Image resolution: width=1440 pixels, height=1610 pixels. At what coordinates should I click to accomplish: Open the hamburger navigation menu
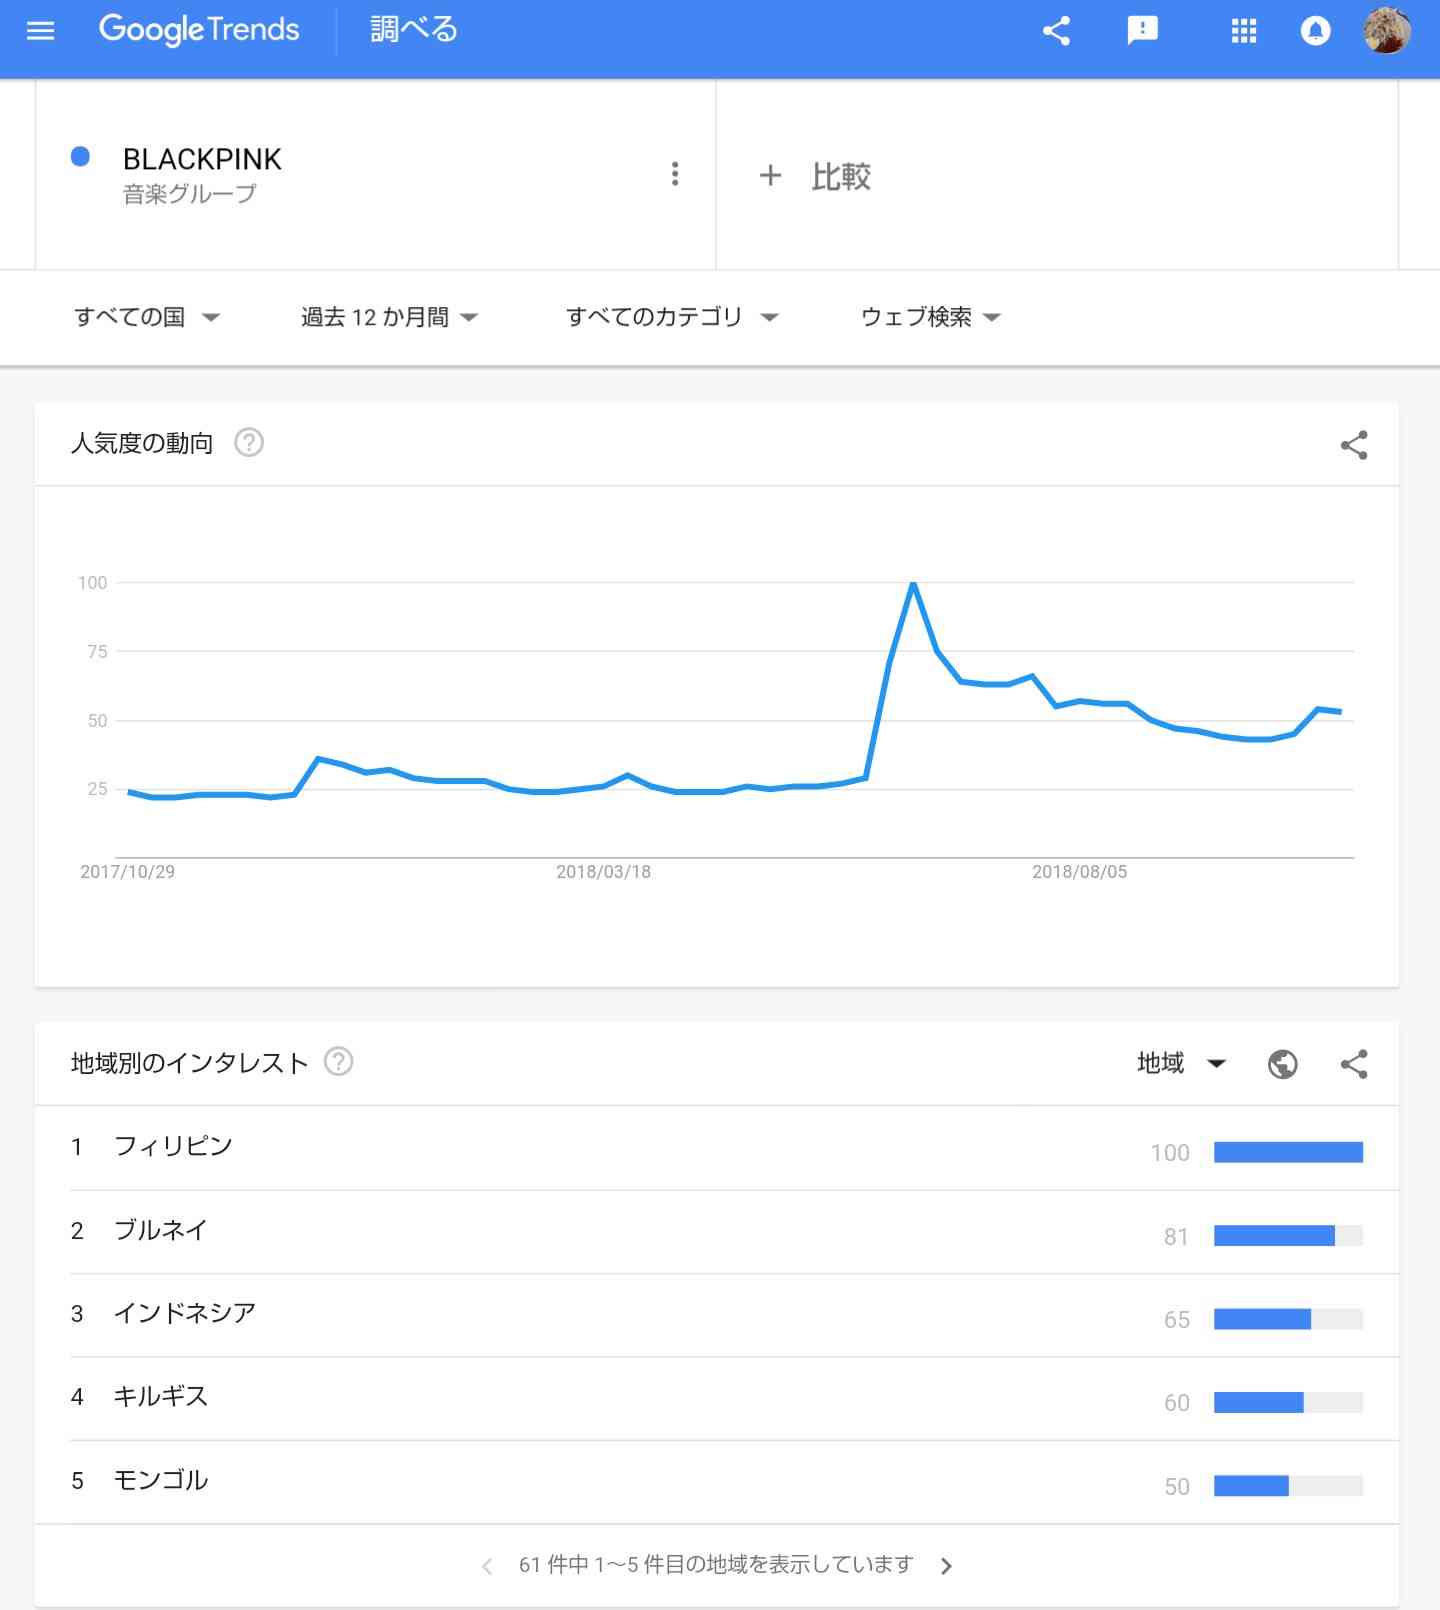(40, 31)
